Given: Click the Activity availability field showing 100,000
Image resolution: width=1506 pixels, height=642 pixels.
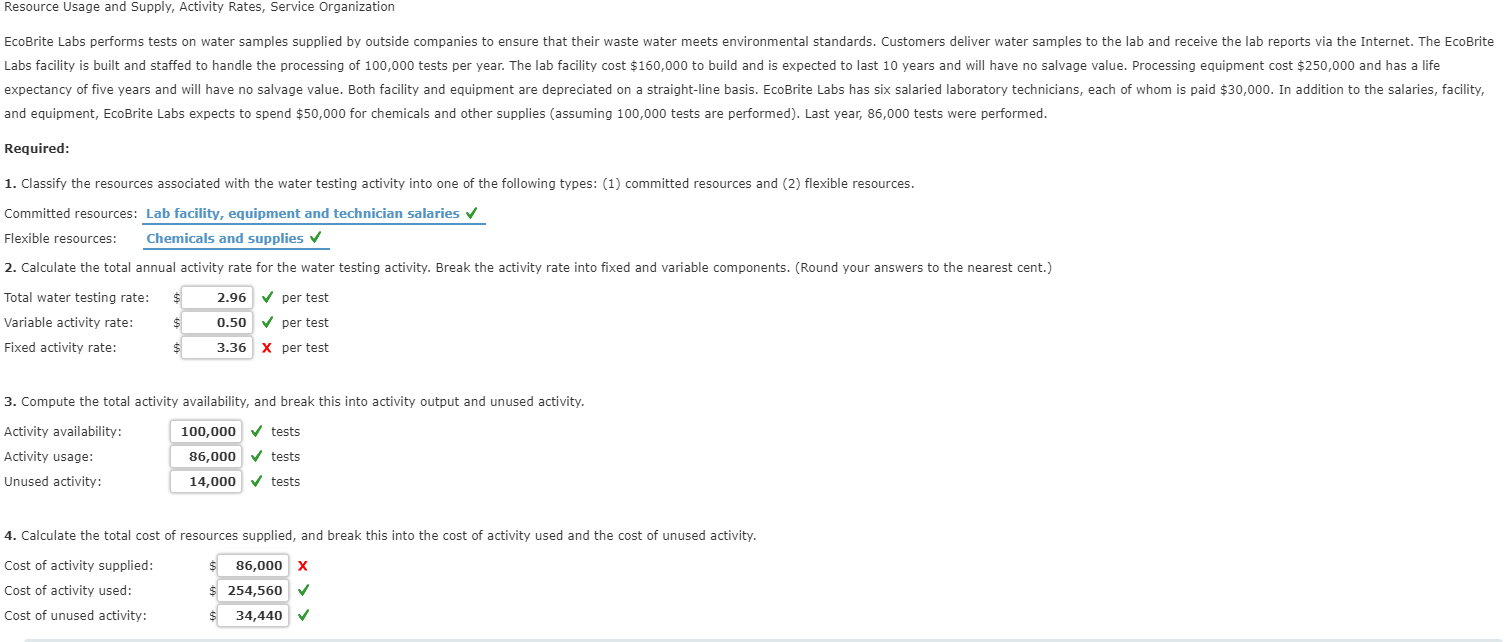Looking at the screenshot, I should pyautogui.click(x=205, y=431).
